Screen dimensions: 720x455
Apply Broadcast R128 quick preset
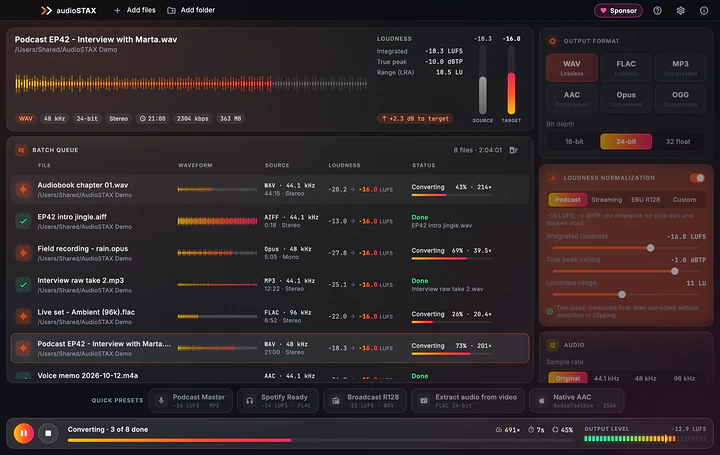point(365,400)
